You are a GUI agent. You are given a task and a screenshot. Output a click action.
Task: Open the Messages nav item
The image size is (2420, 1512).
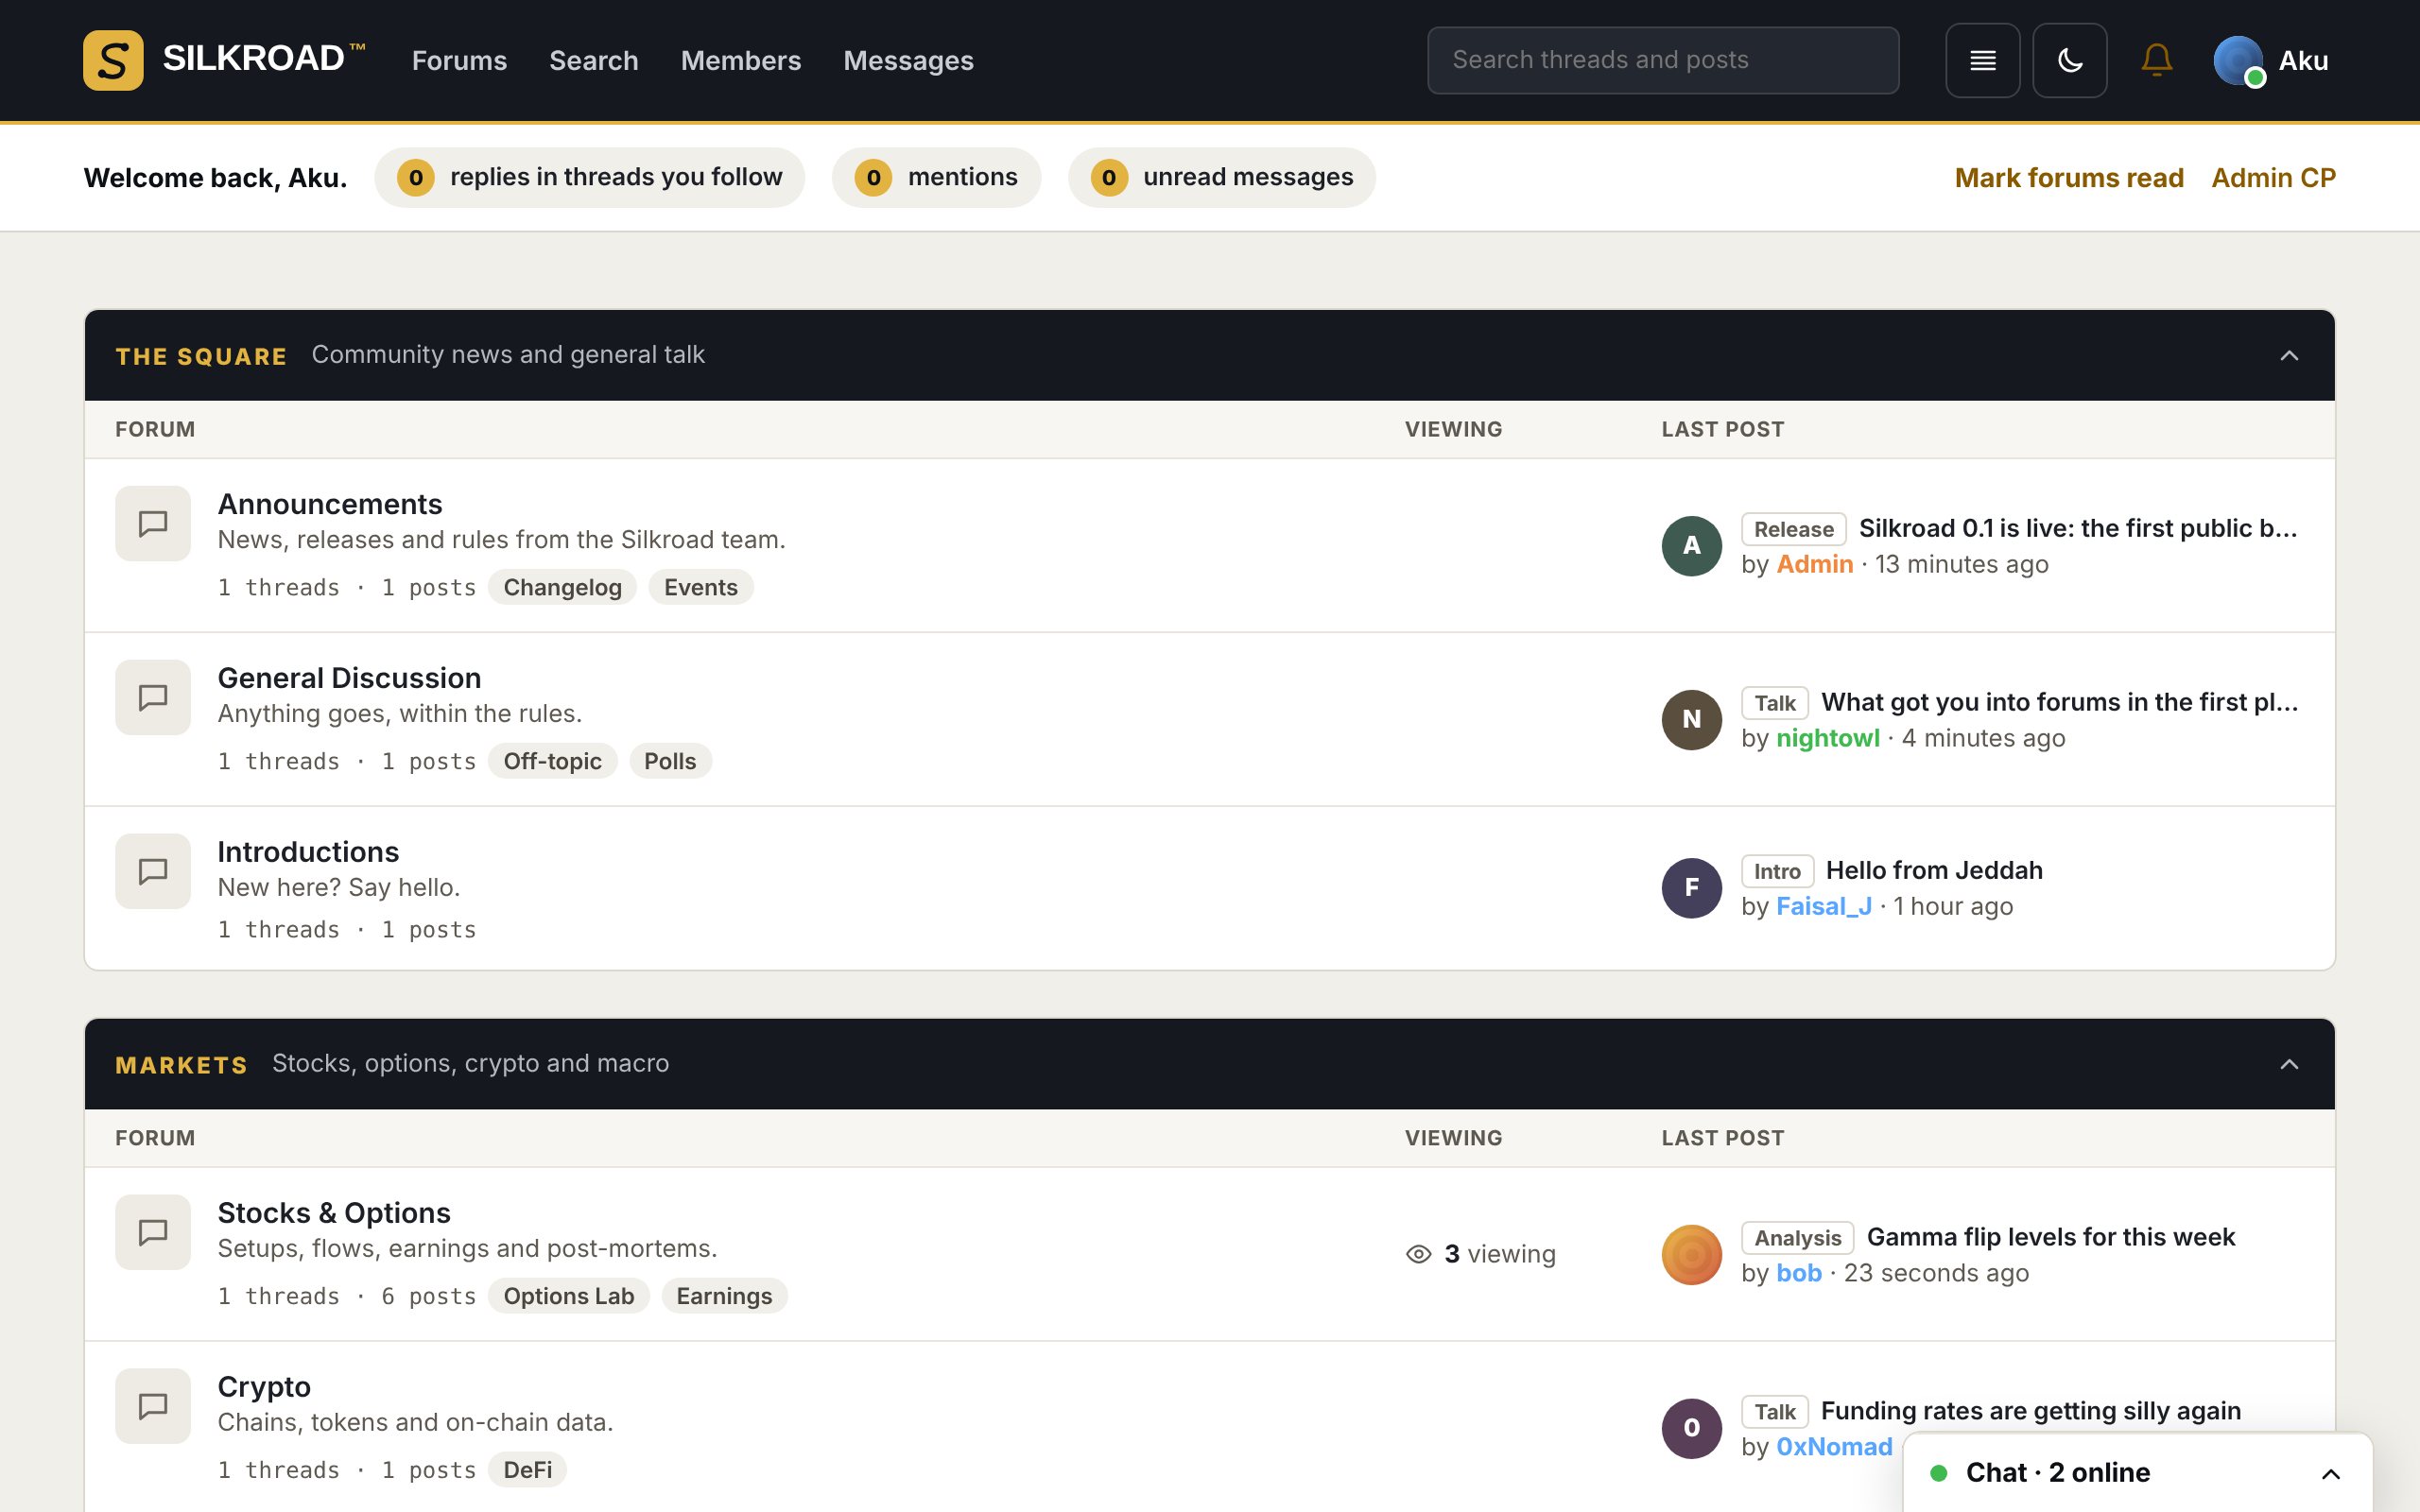click(908, 60)
